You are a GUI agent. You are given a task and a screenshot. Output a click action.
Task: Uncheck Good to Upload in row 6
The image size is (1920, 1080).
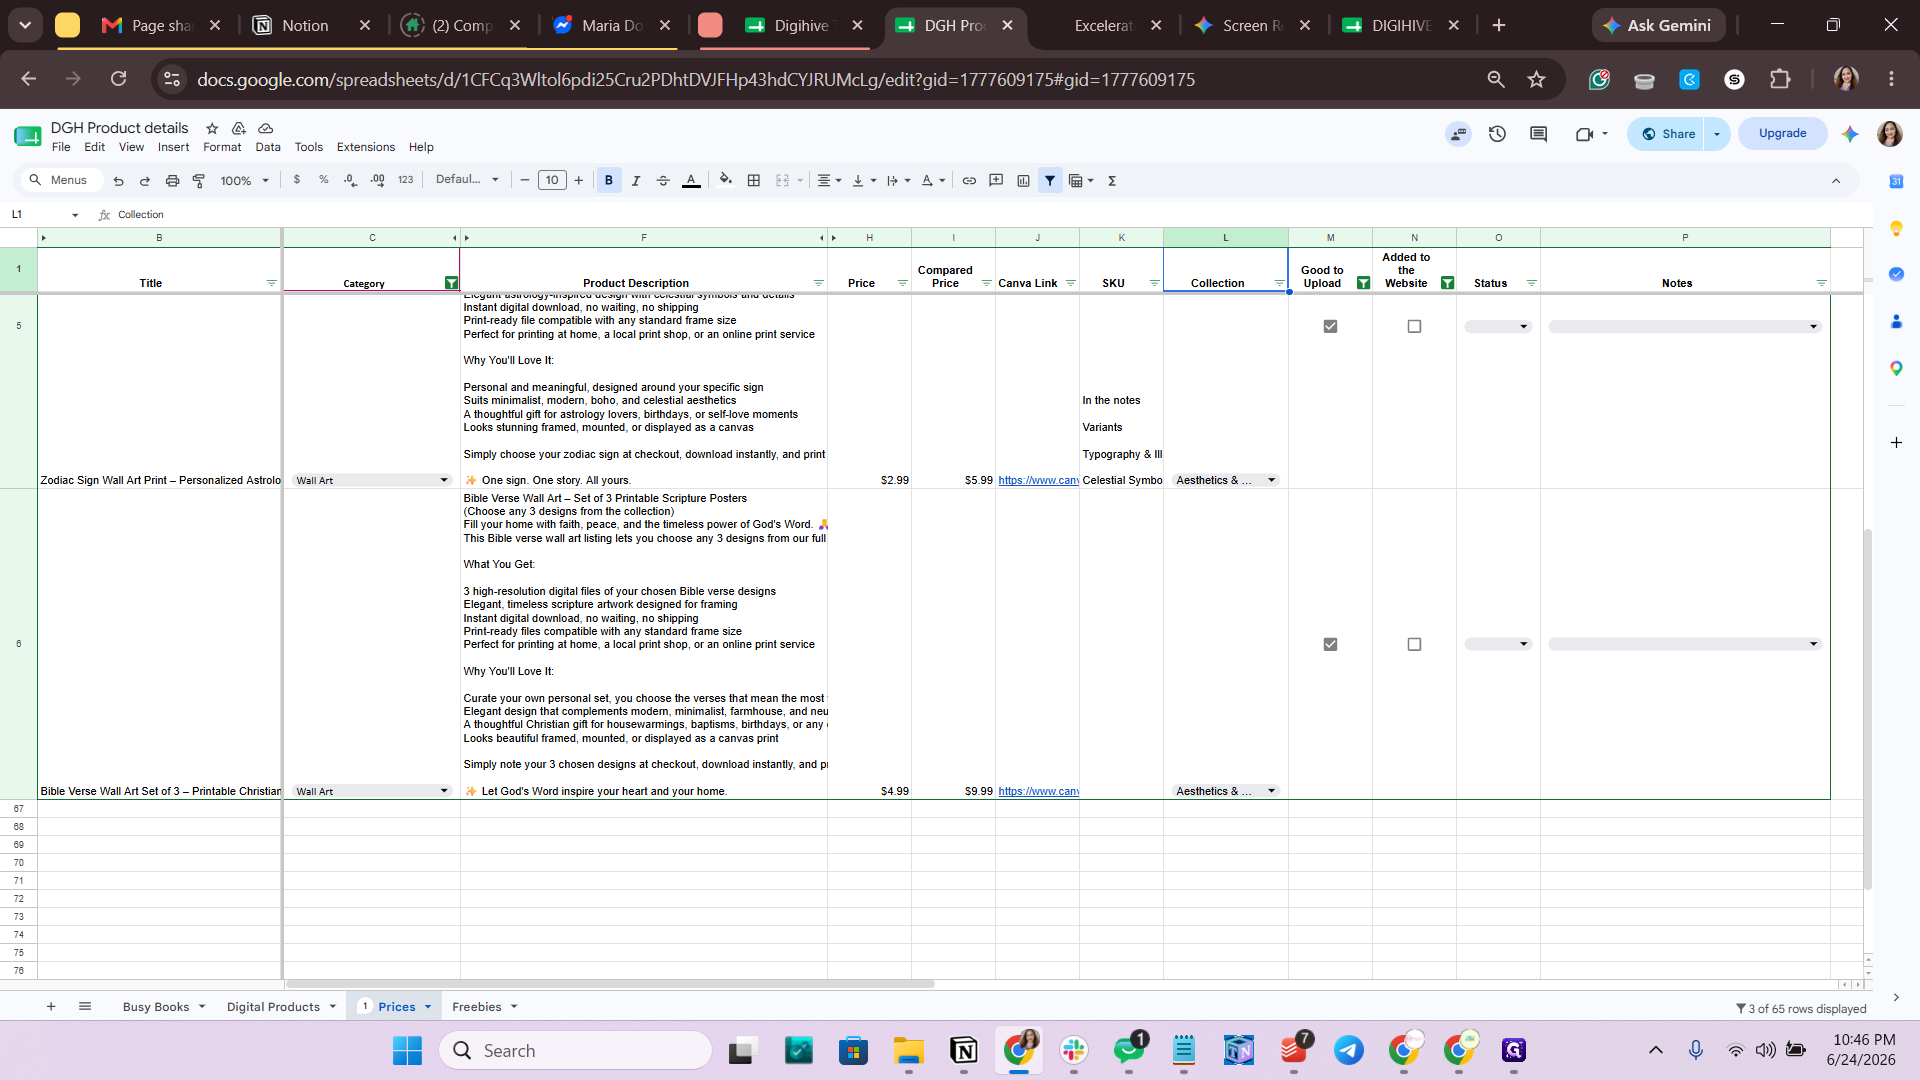coord(1330,644)
